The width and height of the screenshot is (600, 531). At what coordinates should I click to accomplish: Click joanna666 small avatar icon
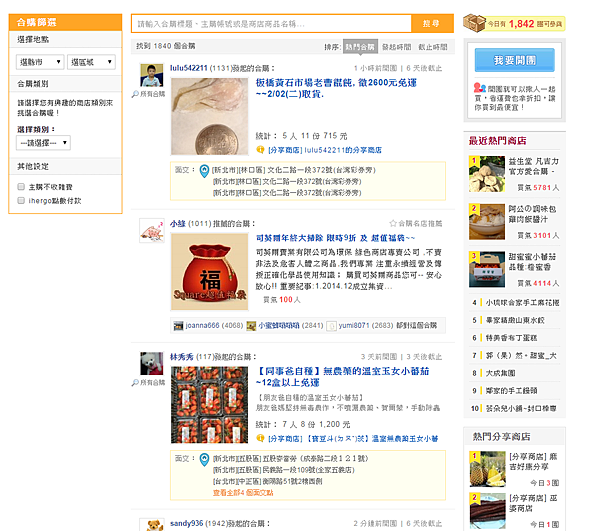(x=178, y=326)
